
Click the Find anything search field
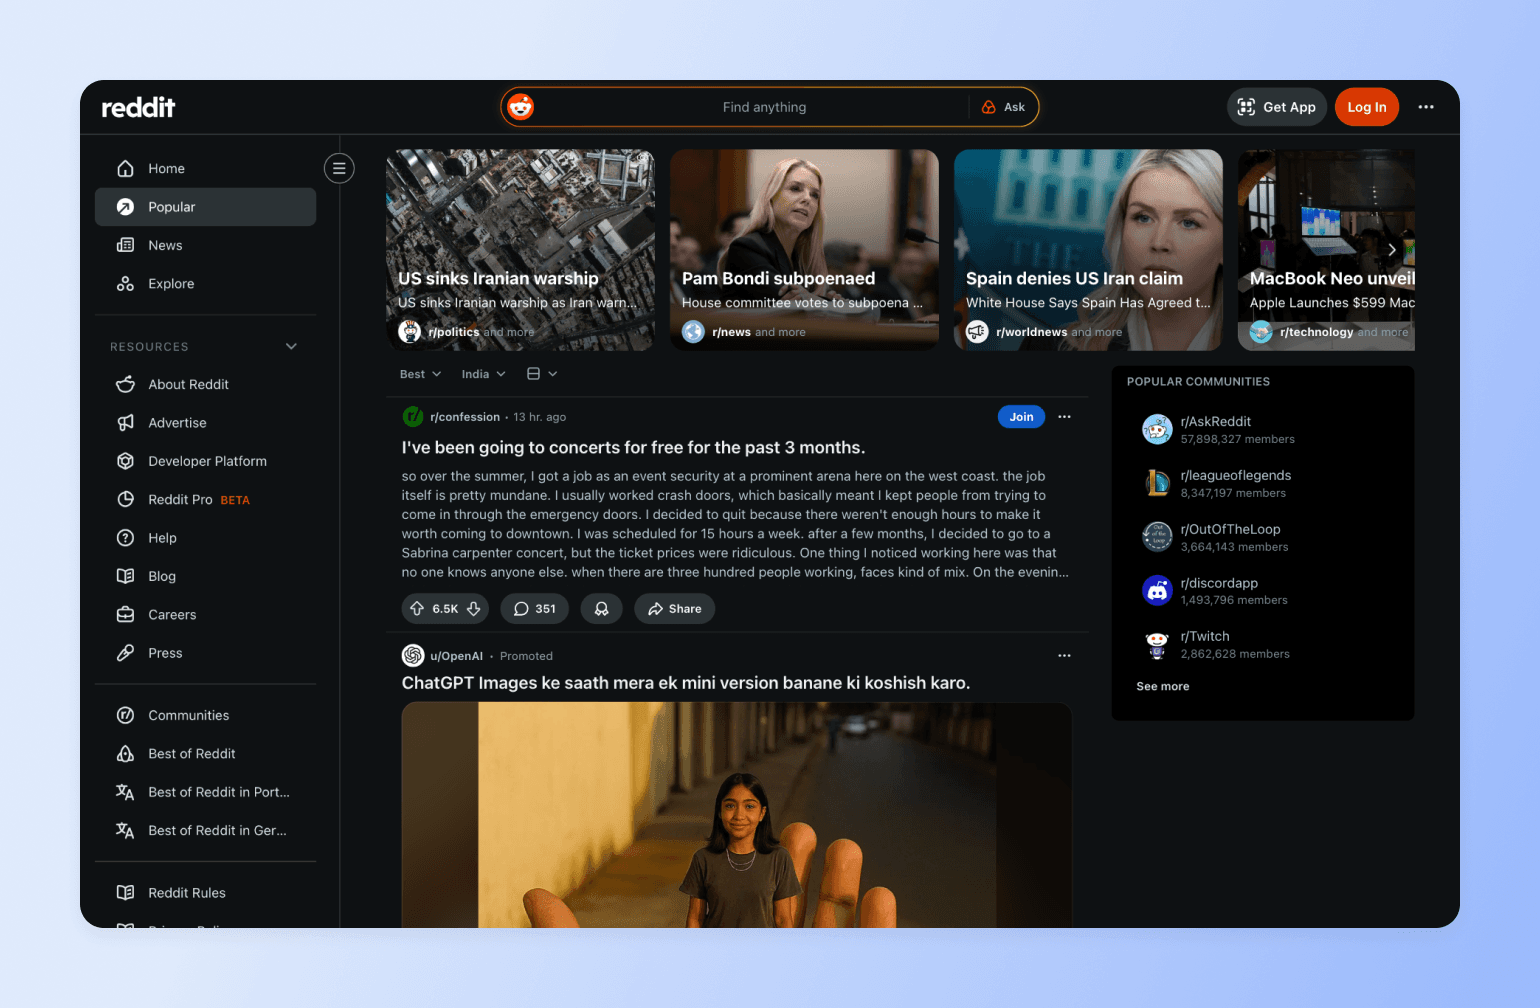765,106
